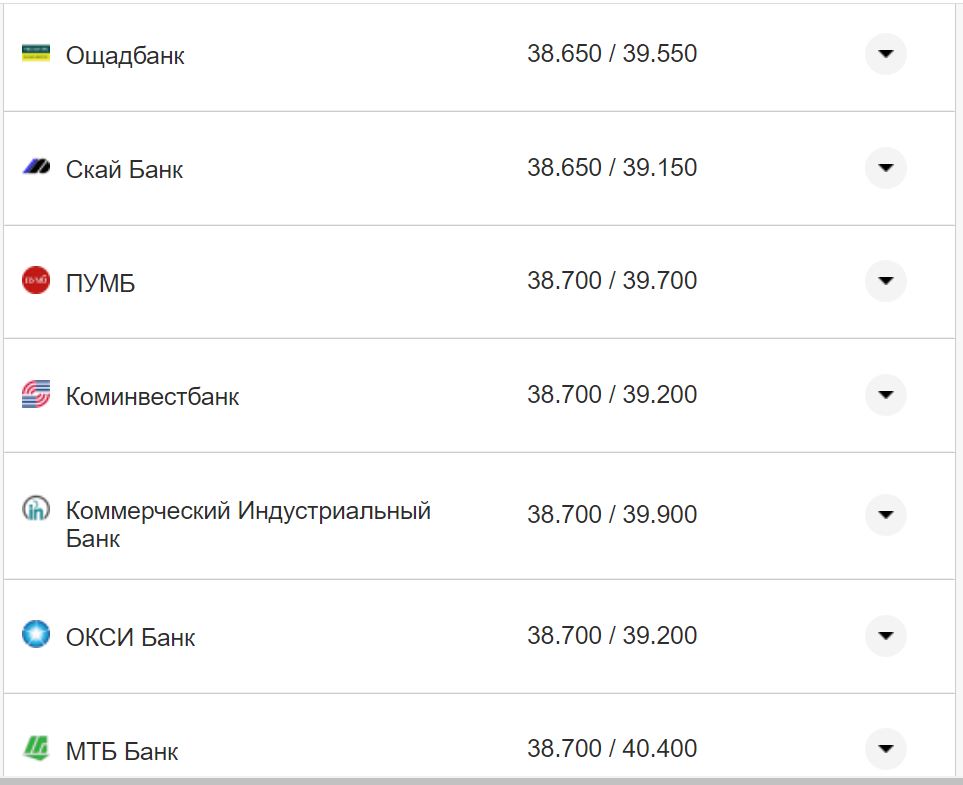Select the green МТБ Банк logo
This screenshot has height=785, width=963.
click(36, 747)
